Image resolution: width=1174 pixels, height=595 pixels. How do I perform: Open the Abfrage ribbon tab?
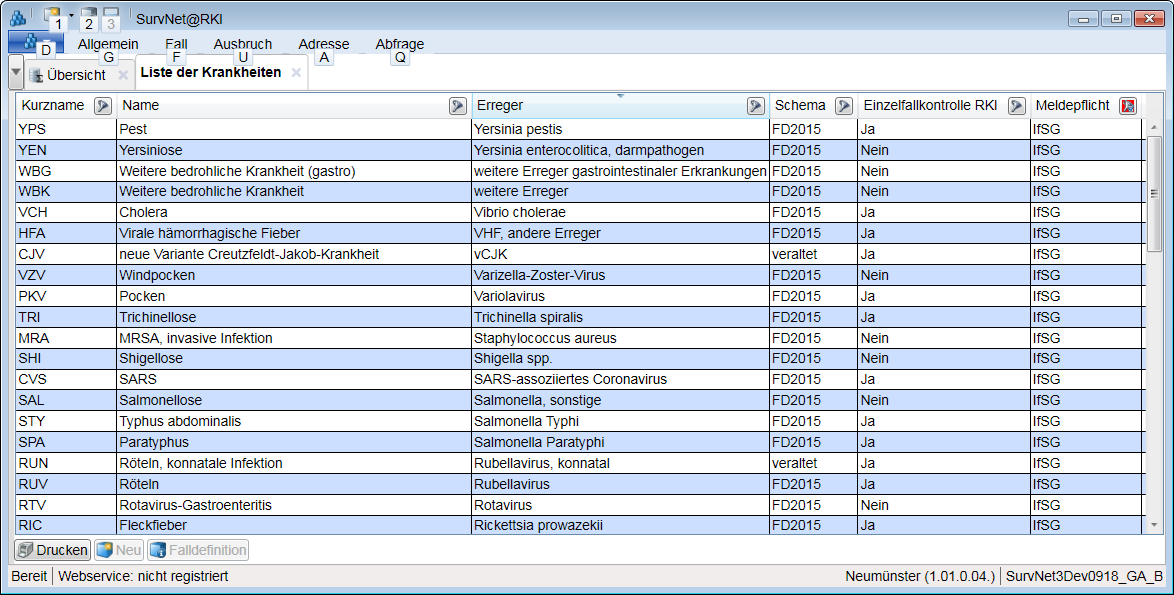400,44
